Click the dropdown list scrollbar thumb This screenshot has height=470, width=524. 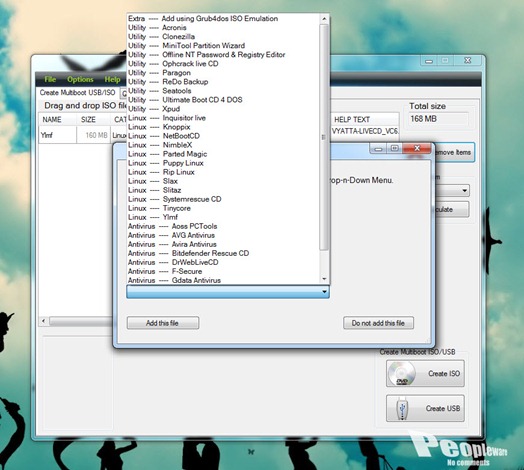pyautogui.click(x=323, y=137)
